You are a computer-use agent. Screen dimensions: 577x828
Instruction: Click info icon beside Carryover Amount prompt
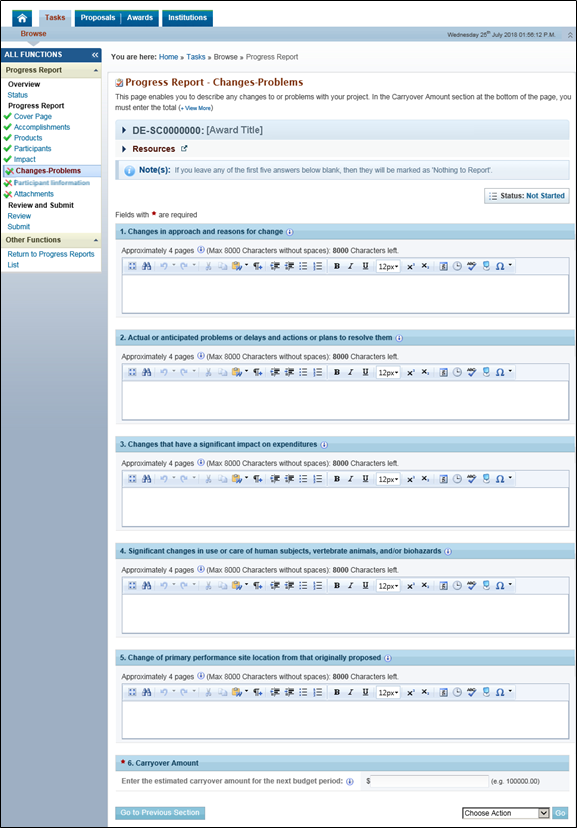click(x=349, y=782)
